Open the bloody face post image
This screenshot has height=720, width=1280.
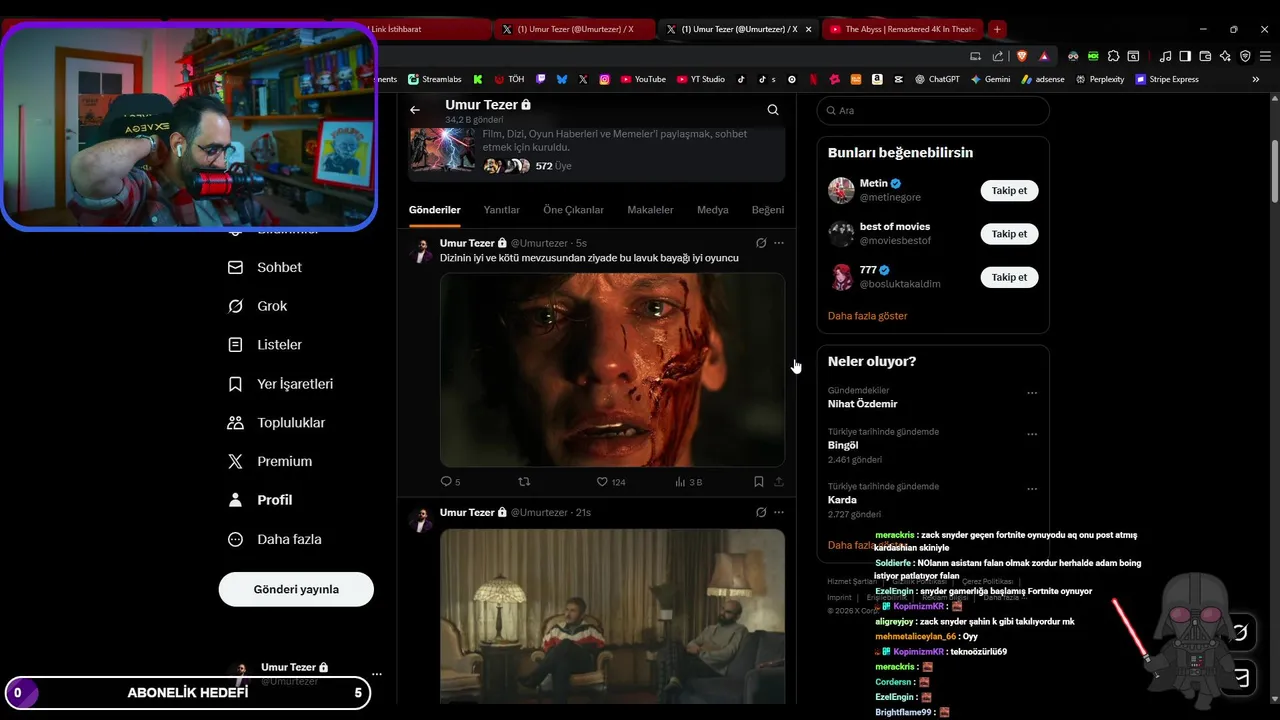point(612,370)
